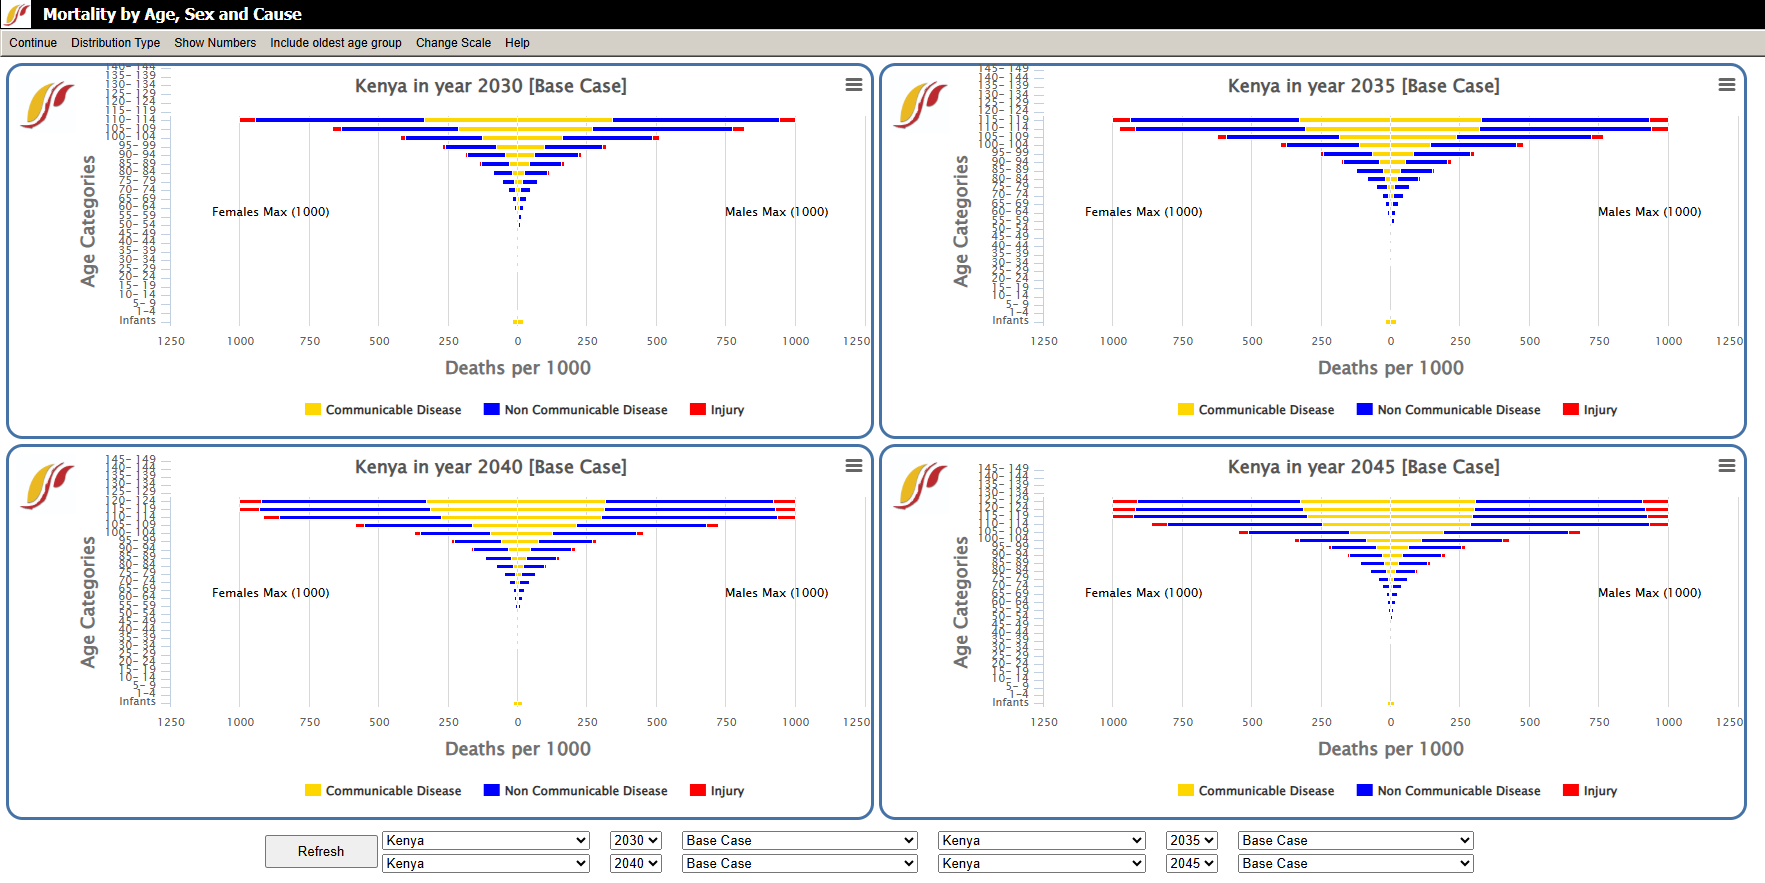Image resolution: width=1765 pixels, height=883 pixels.
Task: Click the flame logo in Kenya 2035 chart
Action: coord(920,105)
